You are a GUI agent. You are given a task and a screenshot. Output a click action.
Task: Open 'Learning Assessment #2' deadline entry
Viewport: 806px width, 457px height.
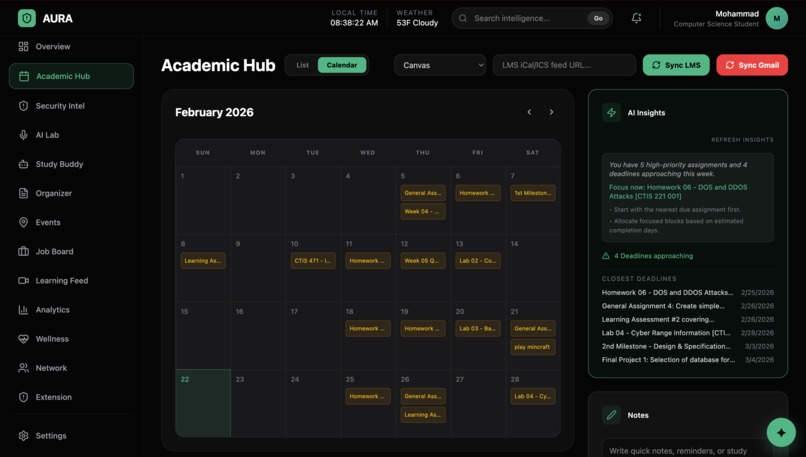pos(687,319)
